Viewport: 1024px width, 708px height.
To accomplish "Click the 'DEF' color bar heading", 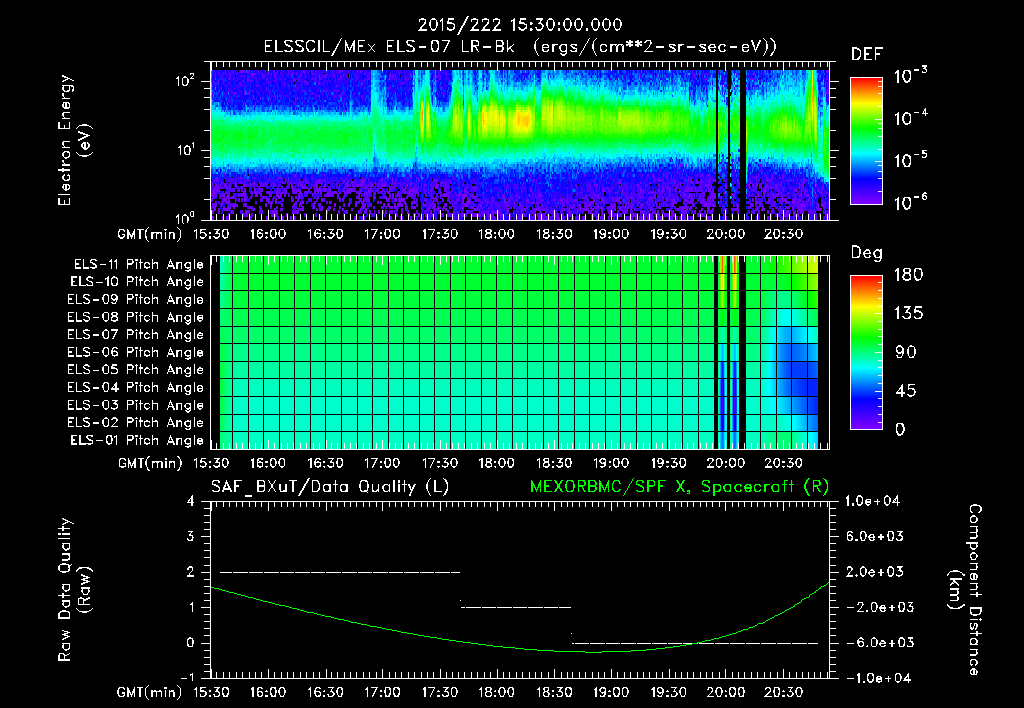I will pyautogui.click(x=867, y=54).
